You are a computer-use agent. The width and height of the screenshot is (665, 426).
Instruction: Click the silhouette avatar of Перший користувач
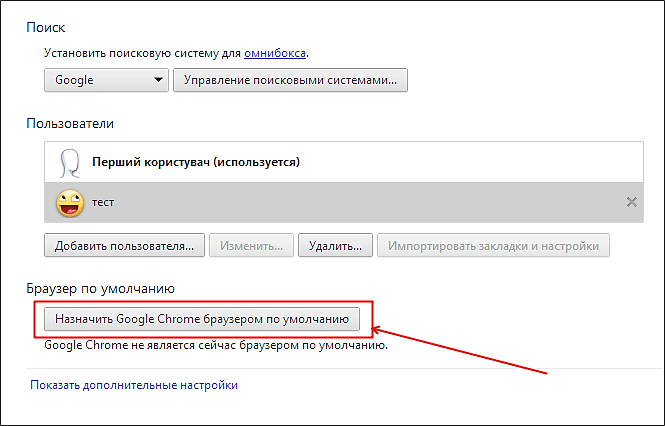[70, 163]
